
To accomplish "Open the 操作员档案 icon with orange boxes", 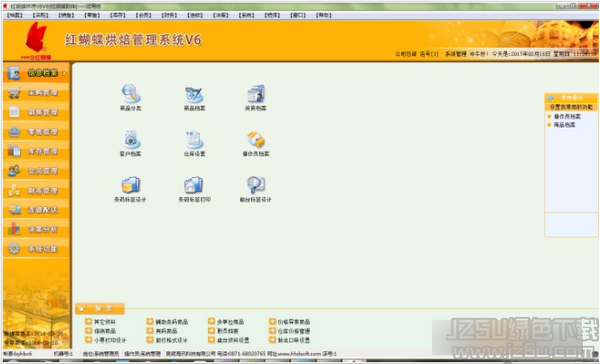I will tap(256, 139).
